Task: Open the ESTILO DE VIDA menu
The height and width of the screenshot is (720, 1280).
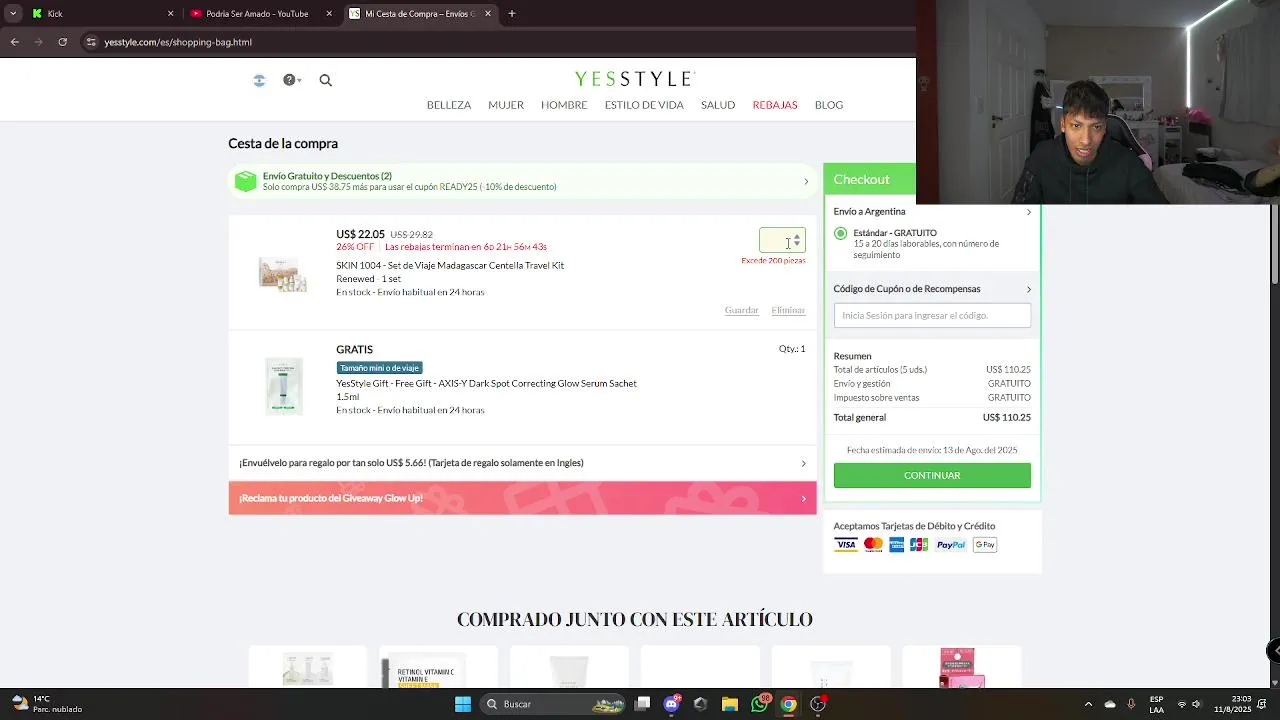Action: 644,105
